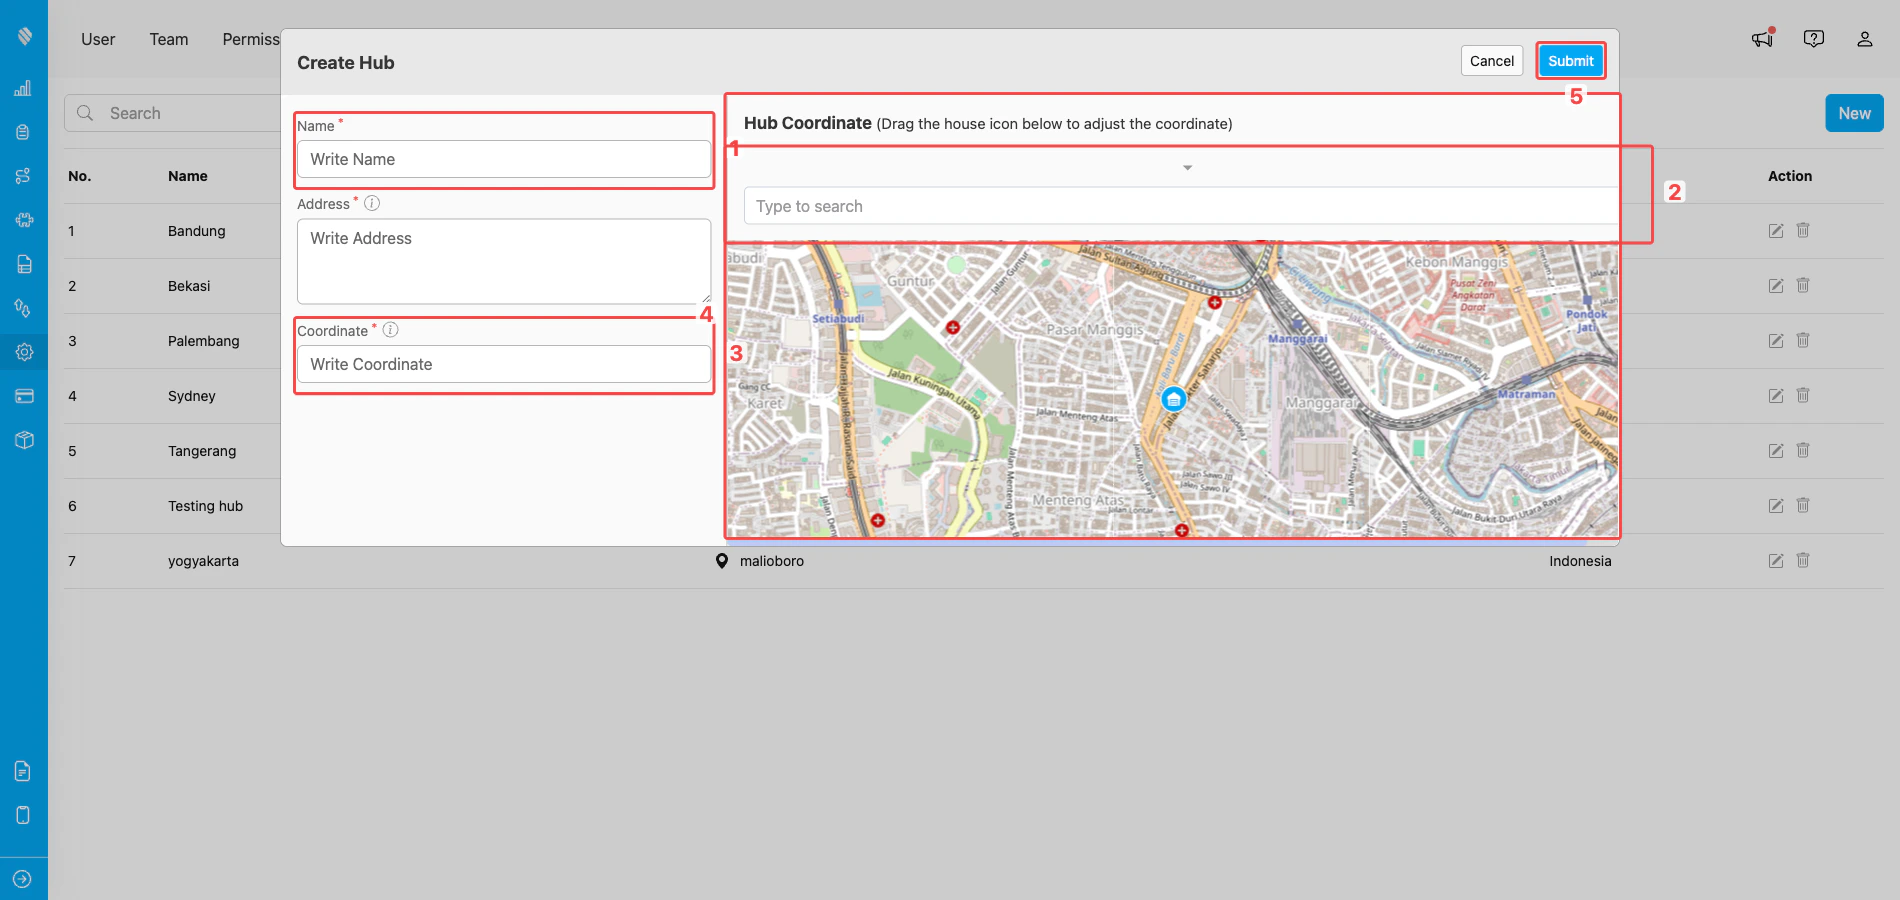Click the Address info icon
The width and height of the screenshot is (1900, 900).
[372, 203]
